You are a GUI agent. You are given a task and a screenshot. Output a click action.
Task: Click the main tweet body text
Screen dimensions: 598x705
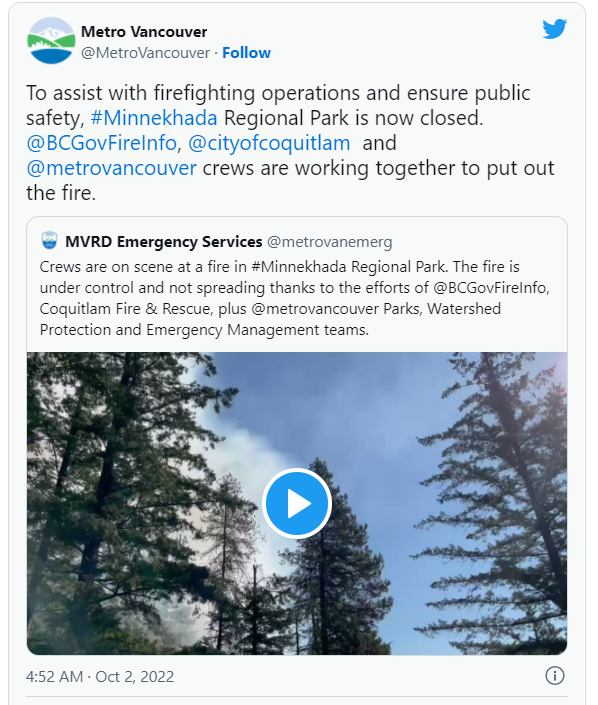click(x=290, y=143)
